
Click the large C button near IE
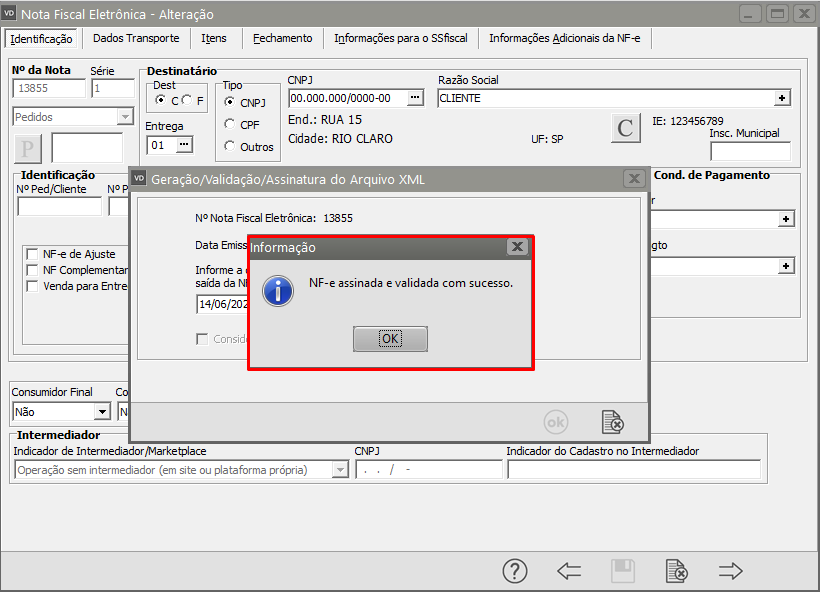(626, 129)
